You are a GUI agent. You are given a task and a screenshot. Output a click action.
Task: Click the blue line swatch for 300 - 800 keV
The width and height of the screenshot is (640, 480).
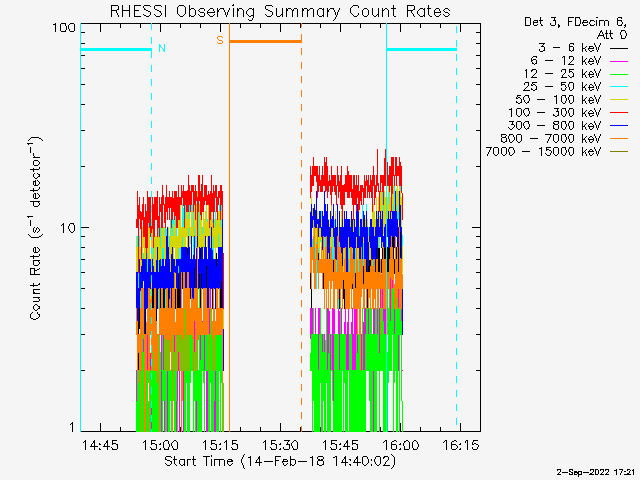point(619,126)
